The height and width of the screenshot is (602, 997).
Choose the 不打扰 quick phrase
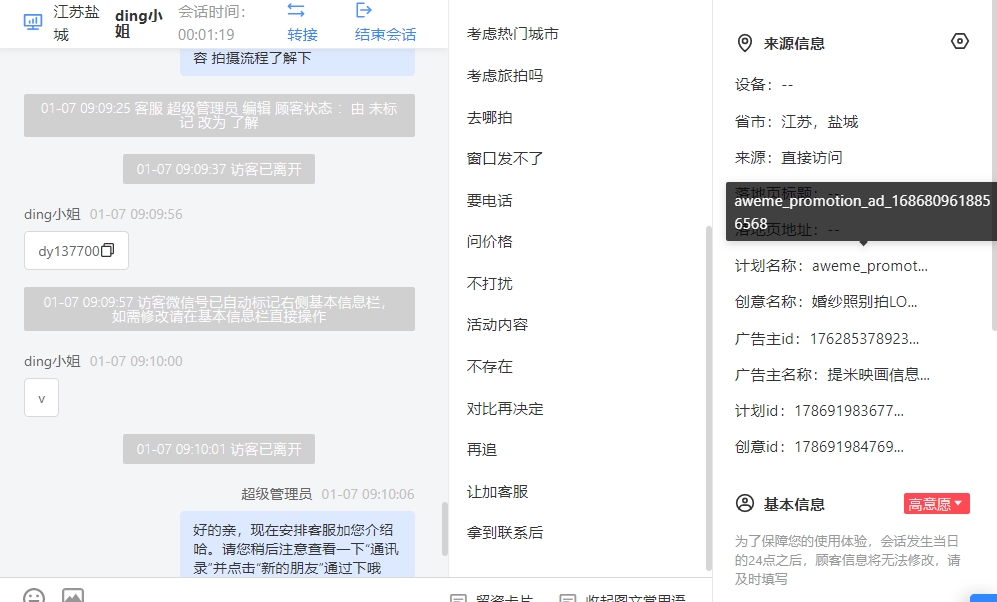coord(490,284)
